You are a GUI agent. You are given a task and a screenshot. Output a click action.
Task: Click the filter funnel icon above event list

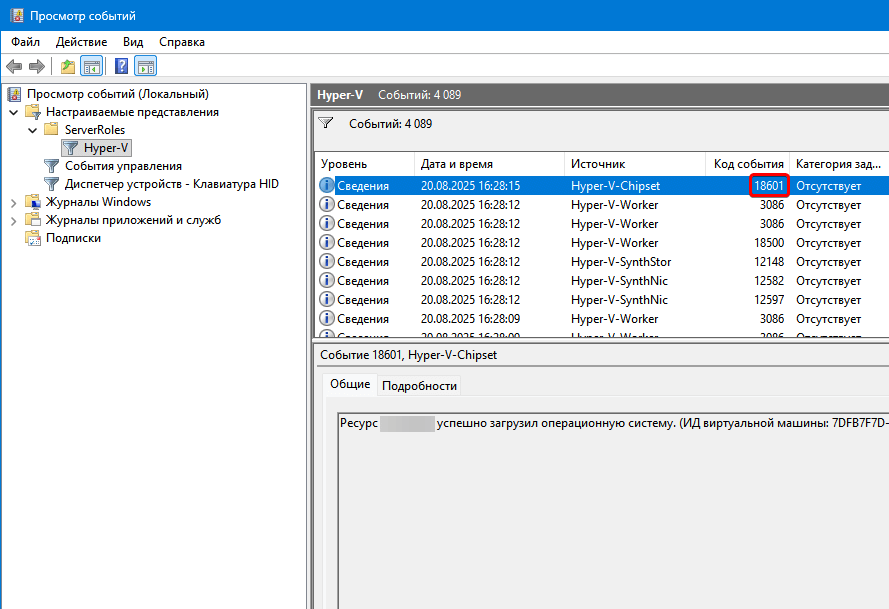326,123
